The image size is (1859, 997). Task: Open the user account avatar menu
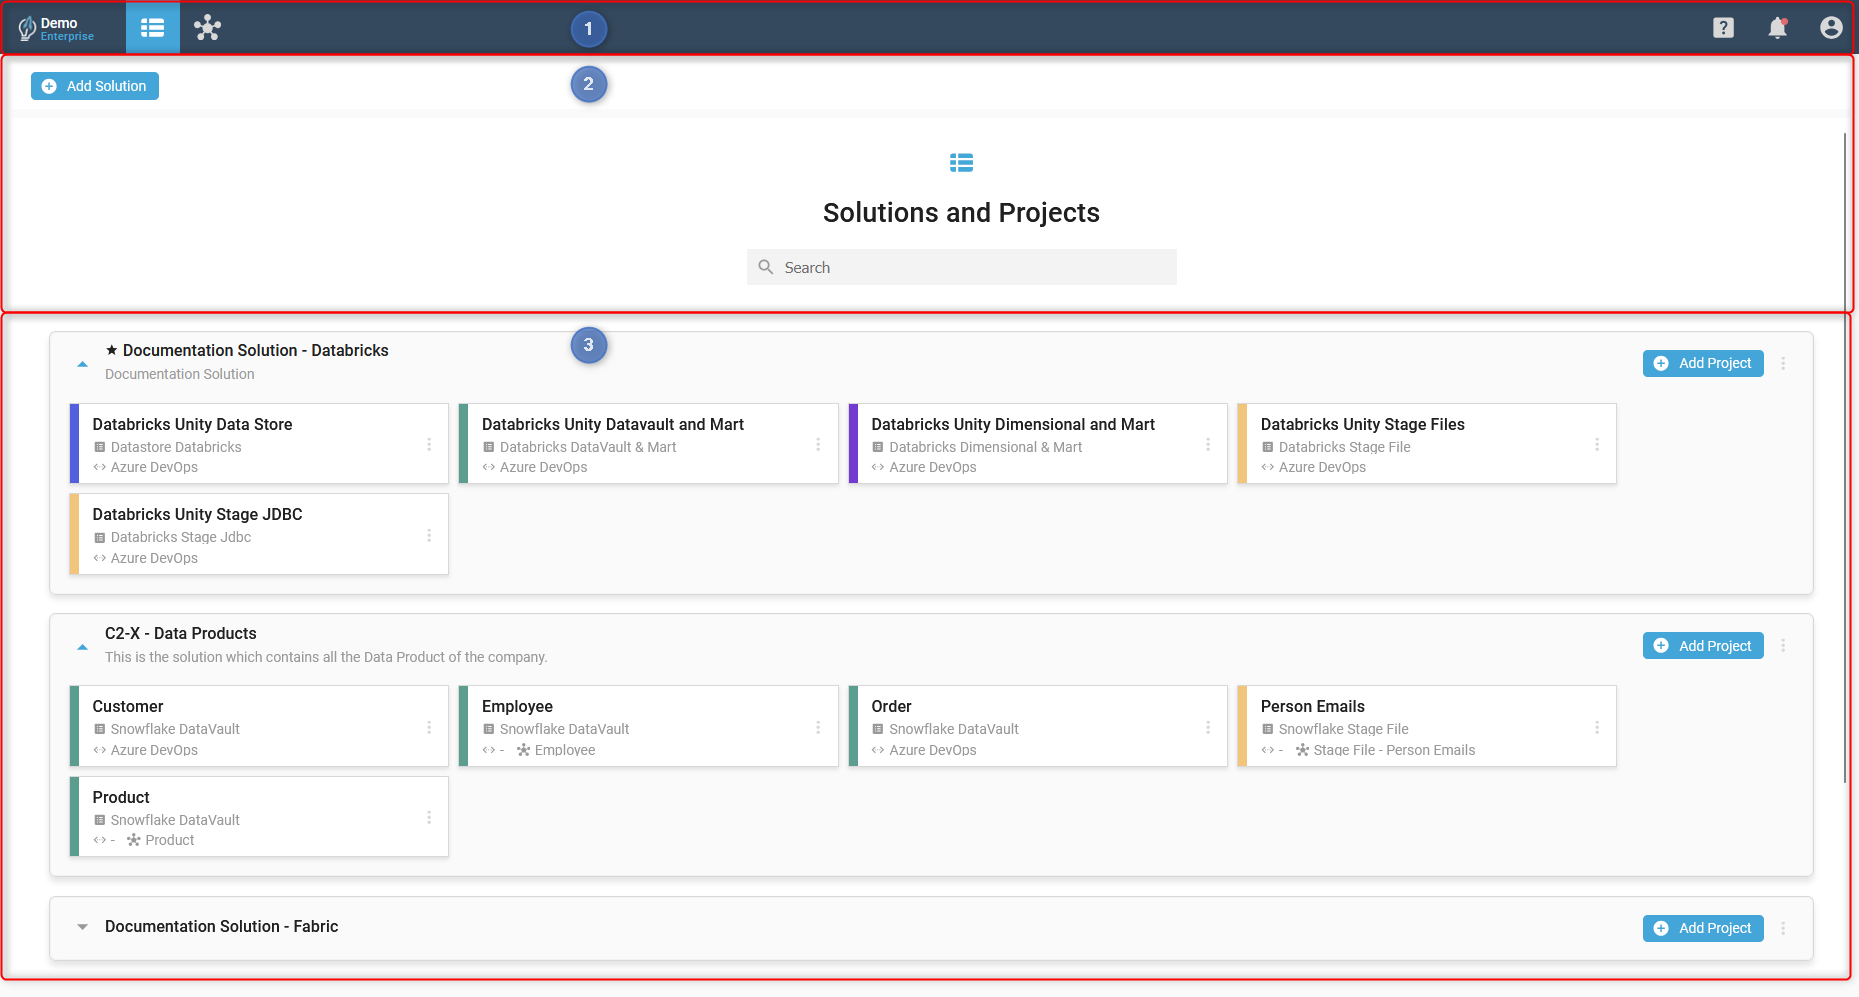[1831, 28]
